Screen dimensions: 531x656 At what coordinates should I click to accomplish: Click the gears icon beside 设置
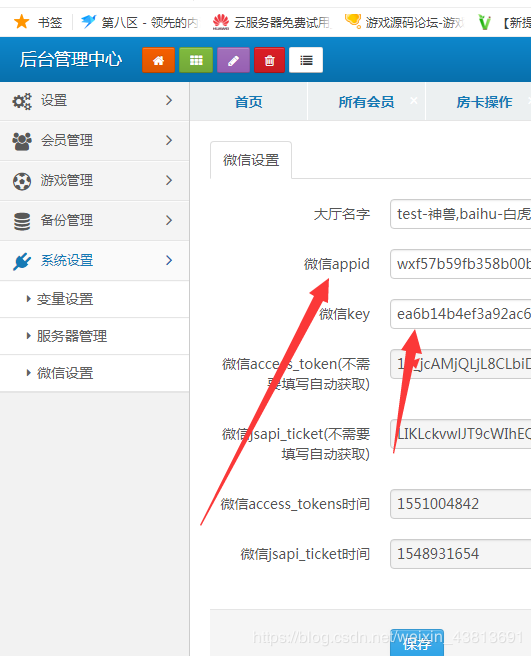tap(22, 101)
